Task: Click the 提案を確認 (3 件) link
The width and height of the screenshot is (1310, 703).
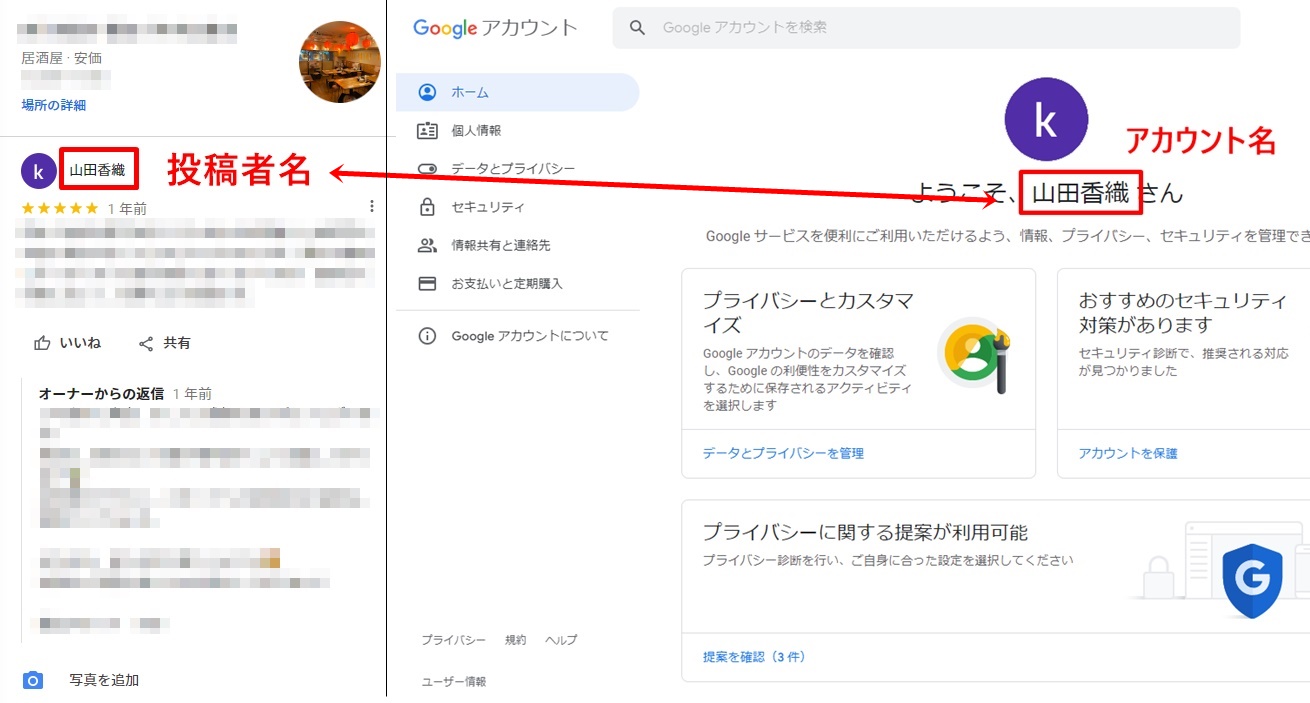Action: (x=754, y=657)
